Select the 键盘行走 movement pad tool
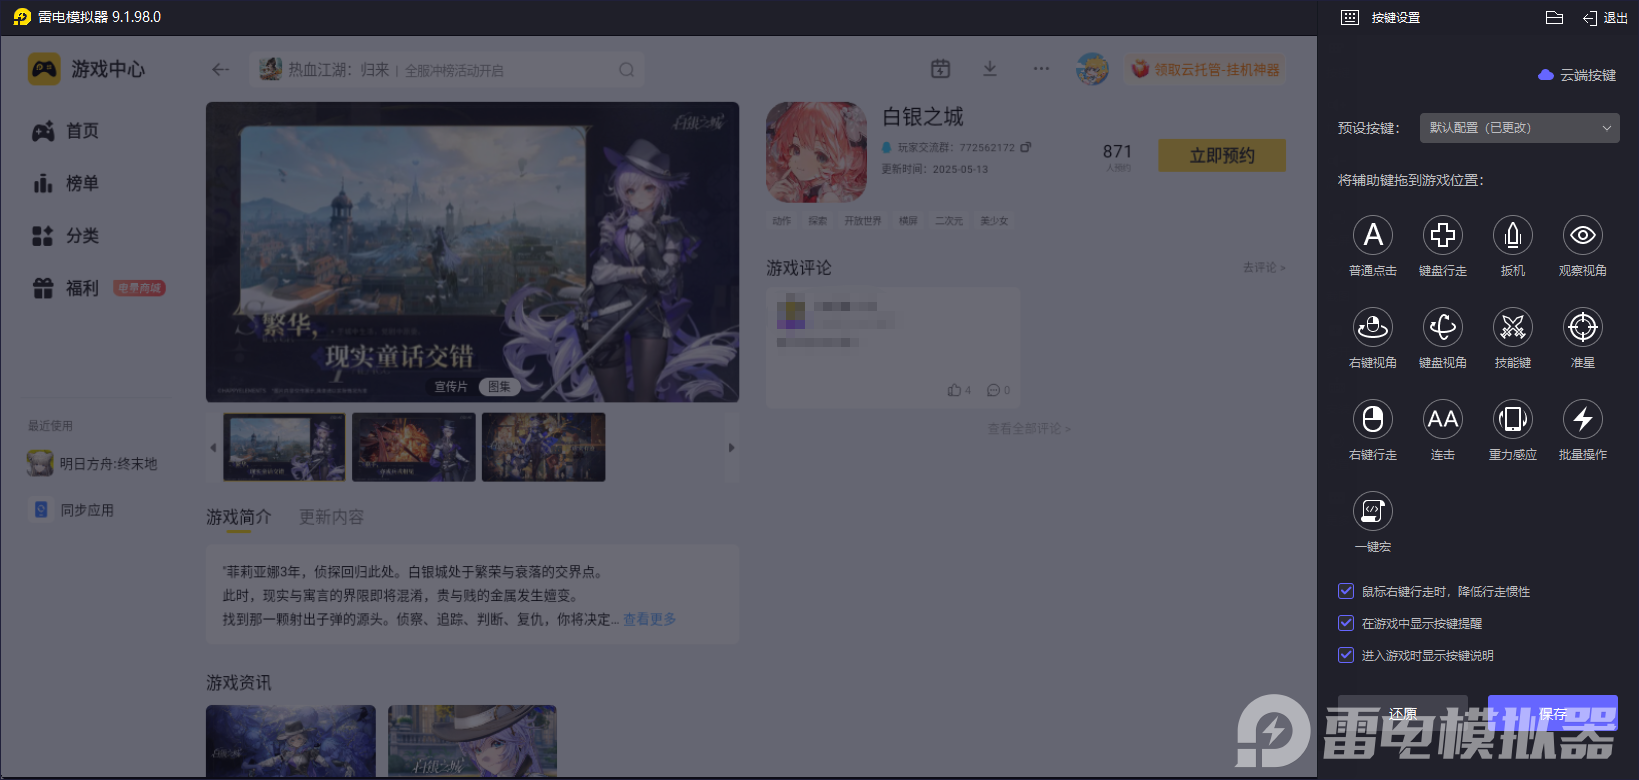This screenshot has width=1639, height=780. point(1443,235)
